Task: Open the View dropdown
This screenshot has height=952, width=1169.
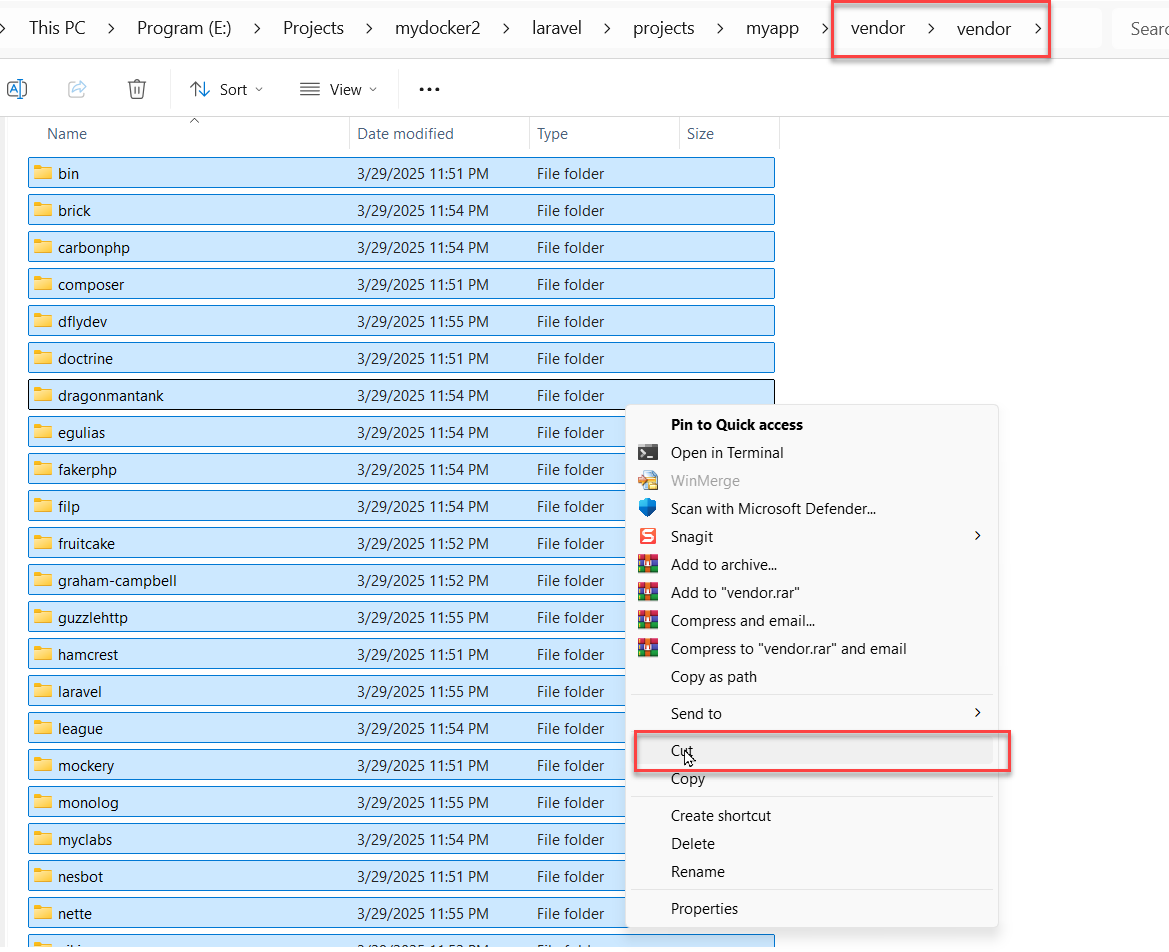Action: [x=338, y=89]
